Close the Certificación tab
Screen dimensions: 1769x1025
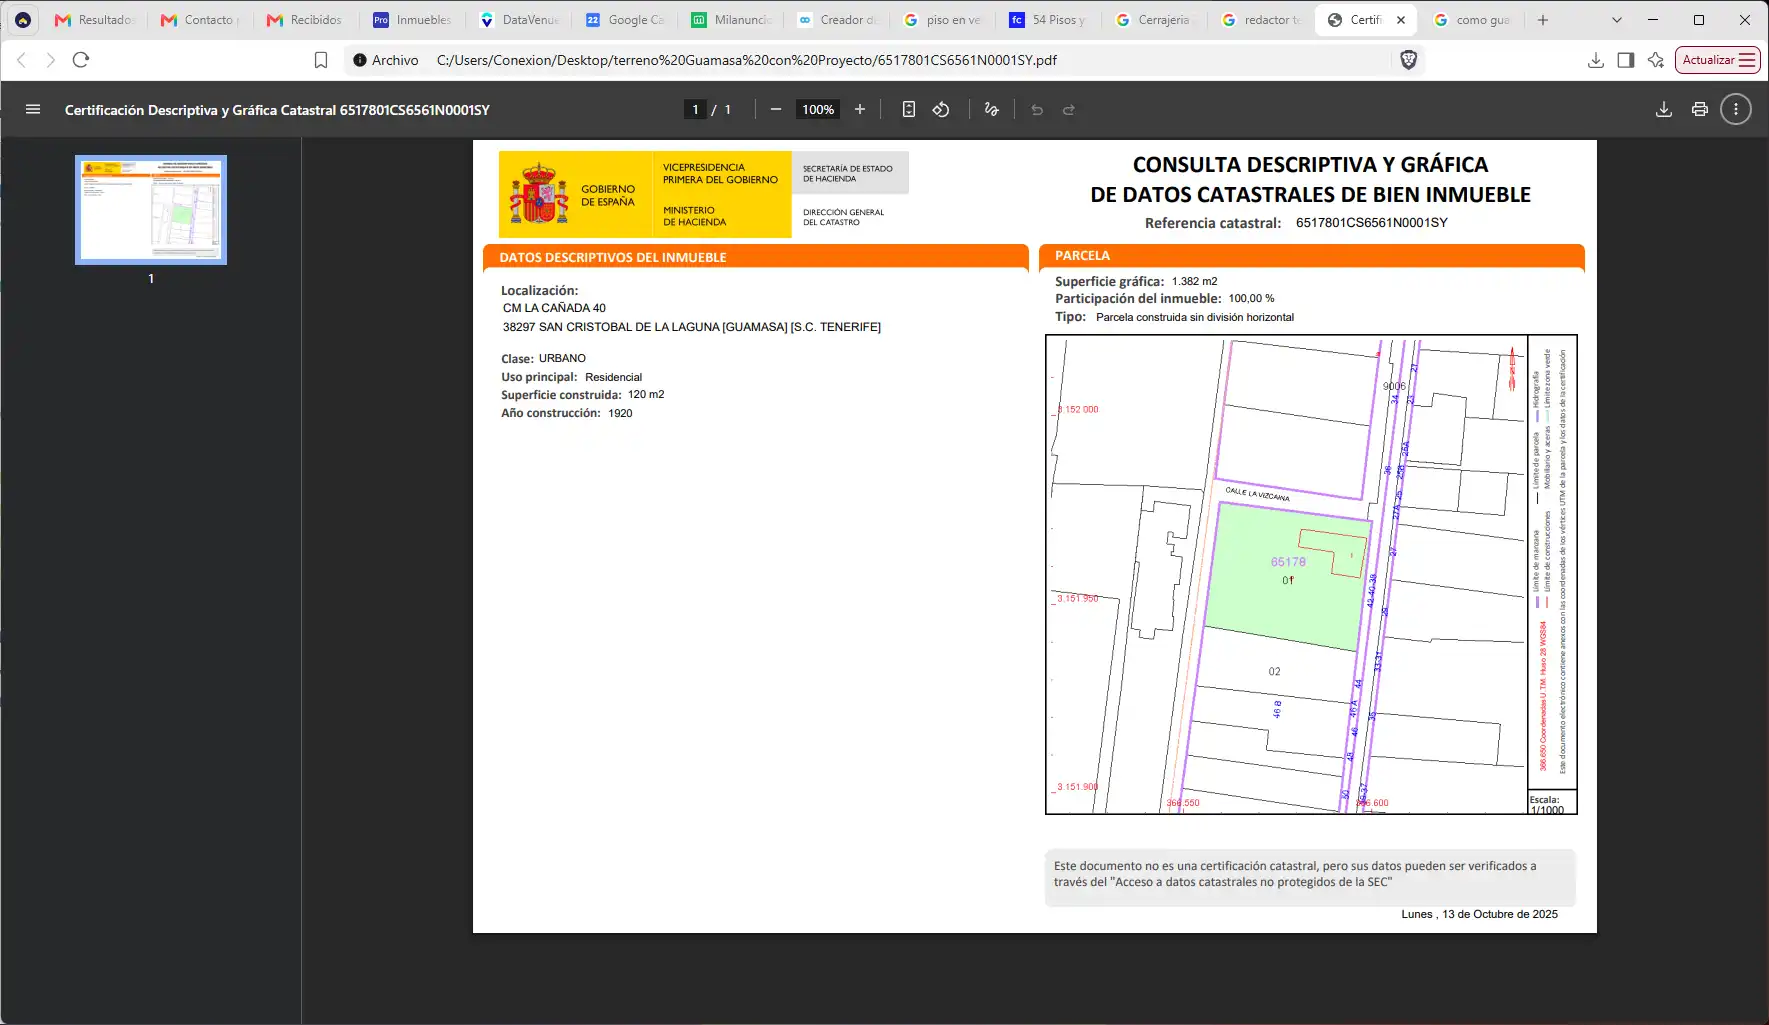(1401, 20)
